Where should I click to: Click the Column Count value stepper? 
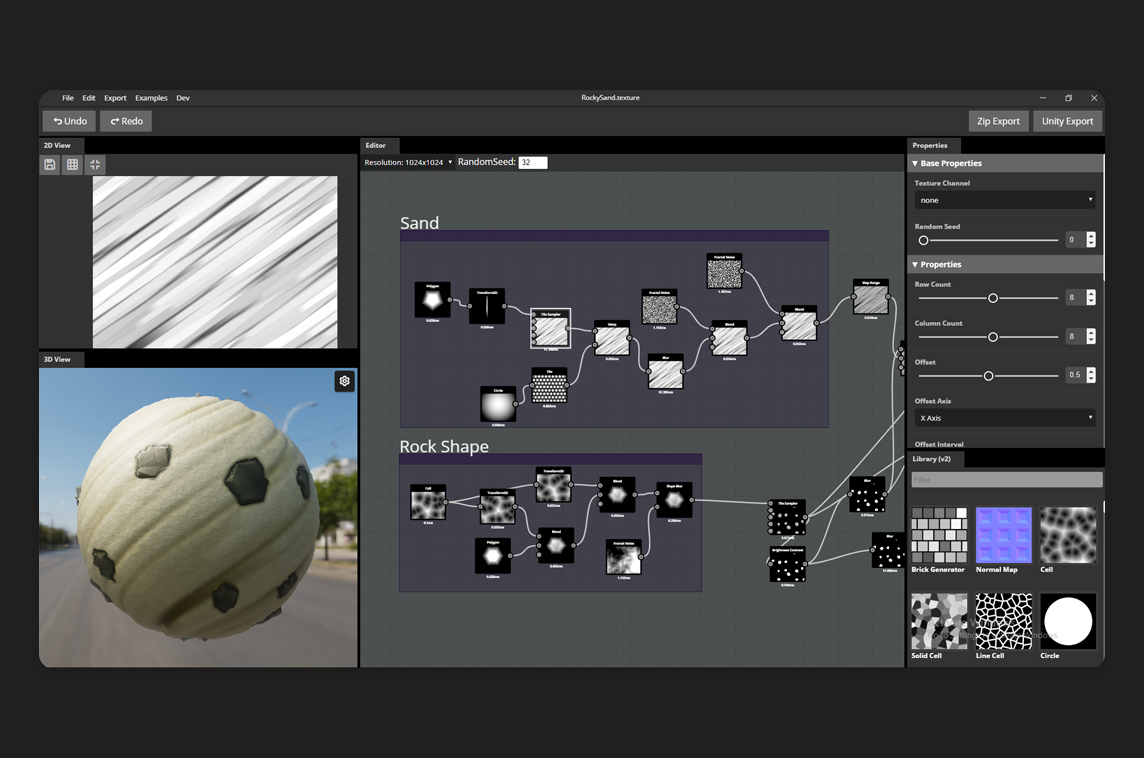[x=1091, y=336]
